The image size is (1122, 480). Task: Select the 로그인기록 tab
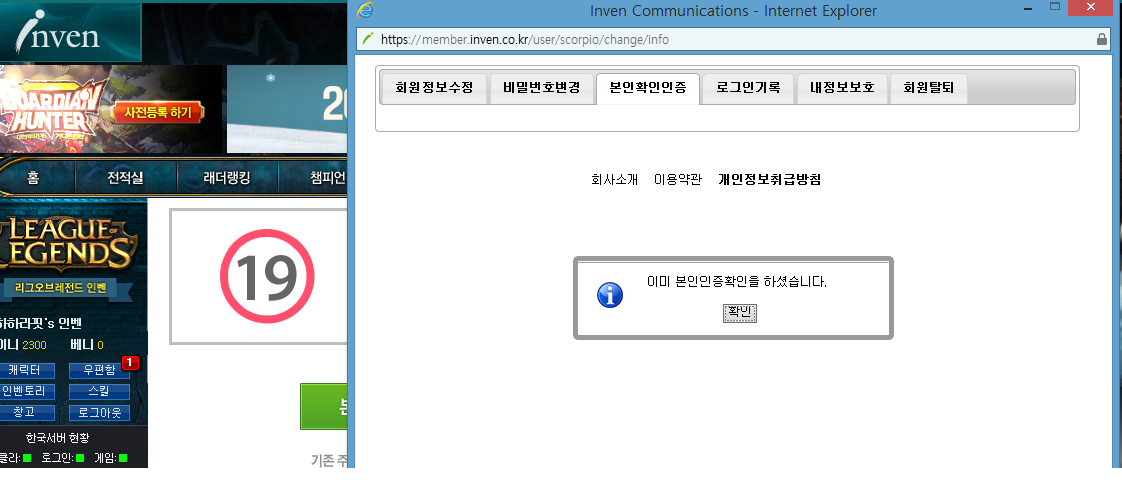tap(748, 88)
